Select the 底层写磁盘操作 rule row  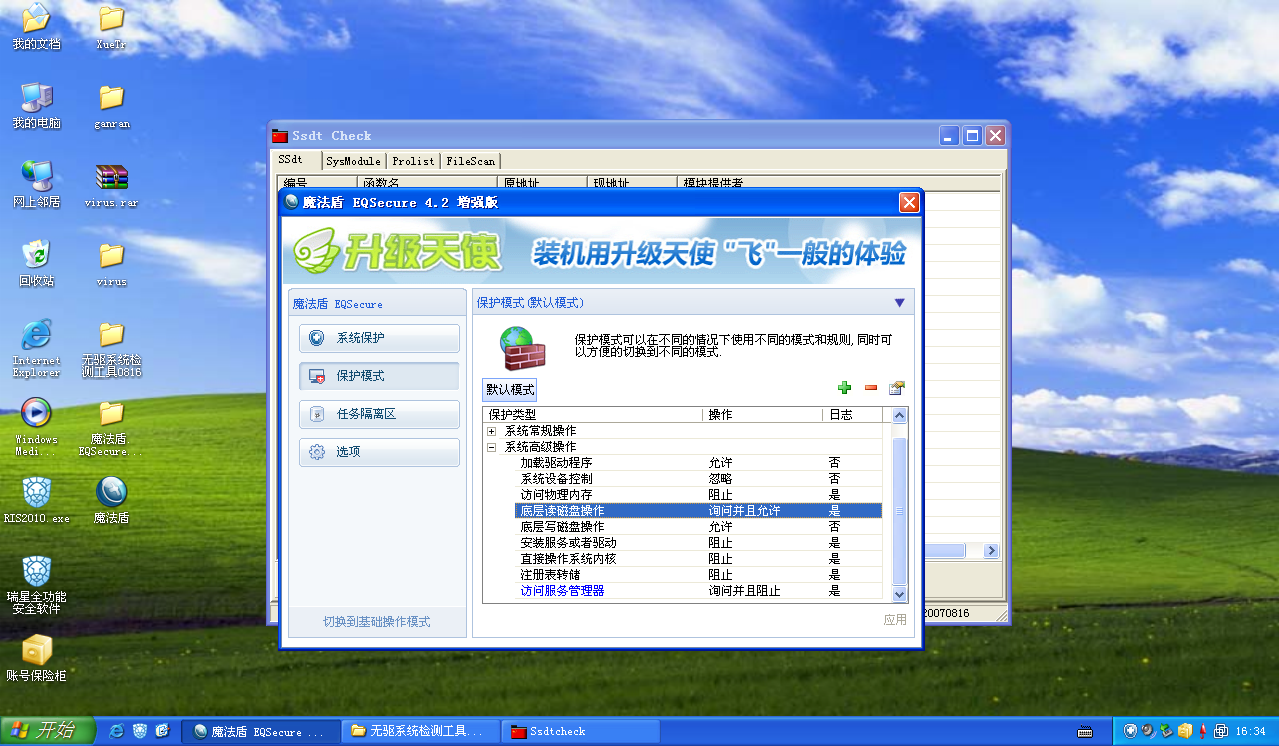coord(698,527)
